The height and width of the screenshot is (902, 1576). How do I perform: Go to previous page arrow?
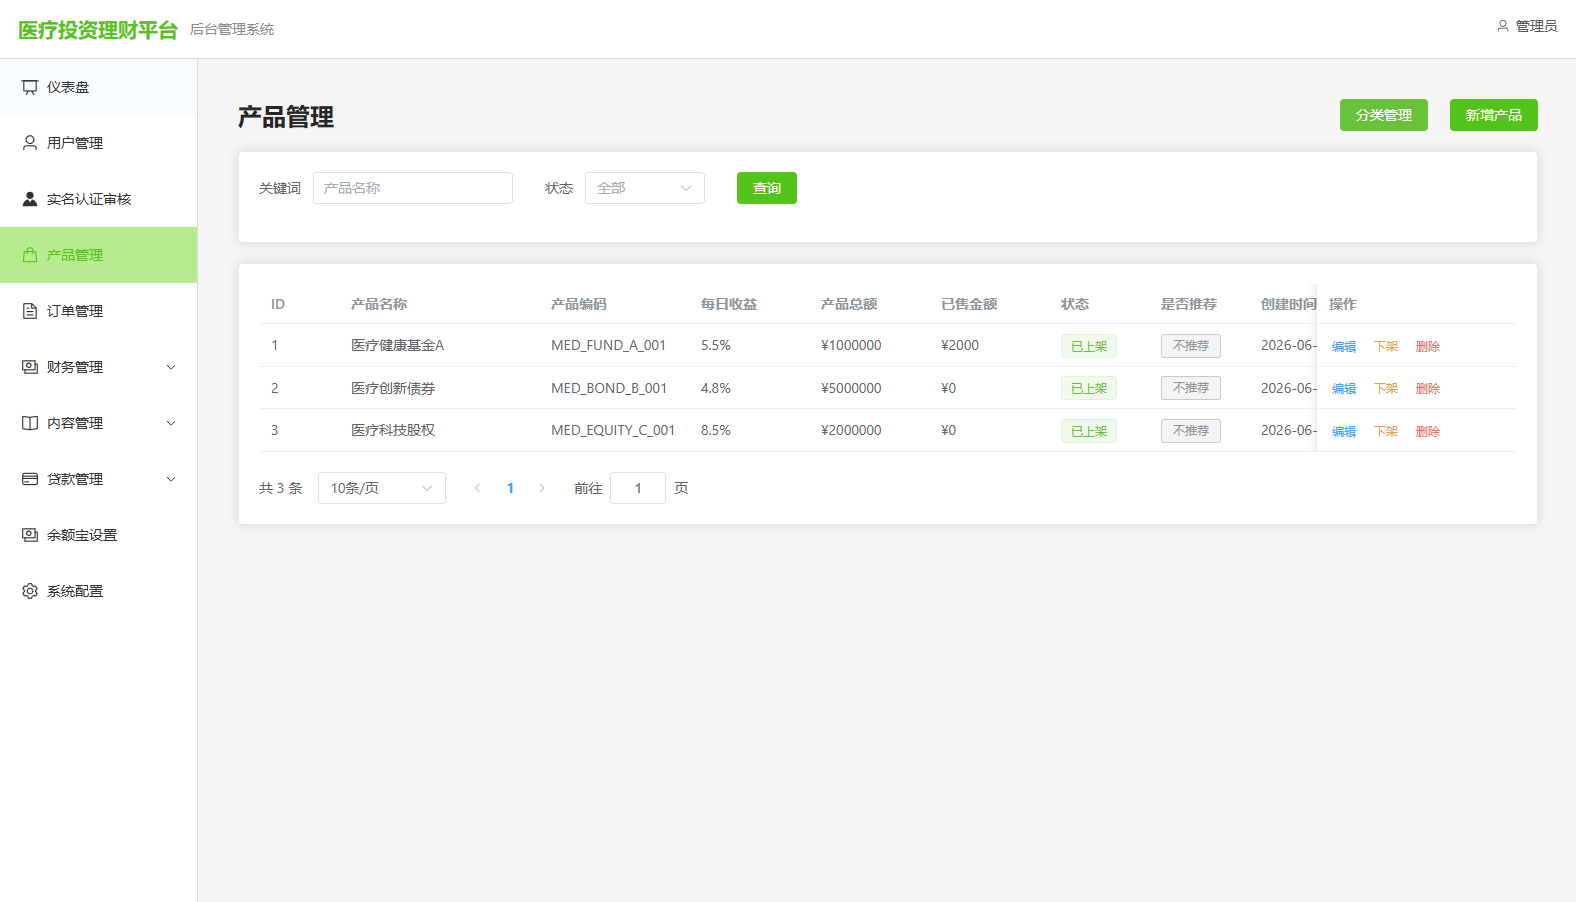point(478,488)
